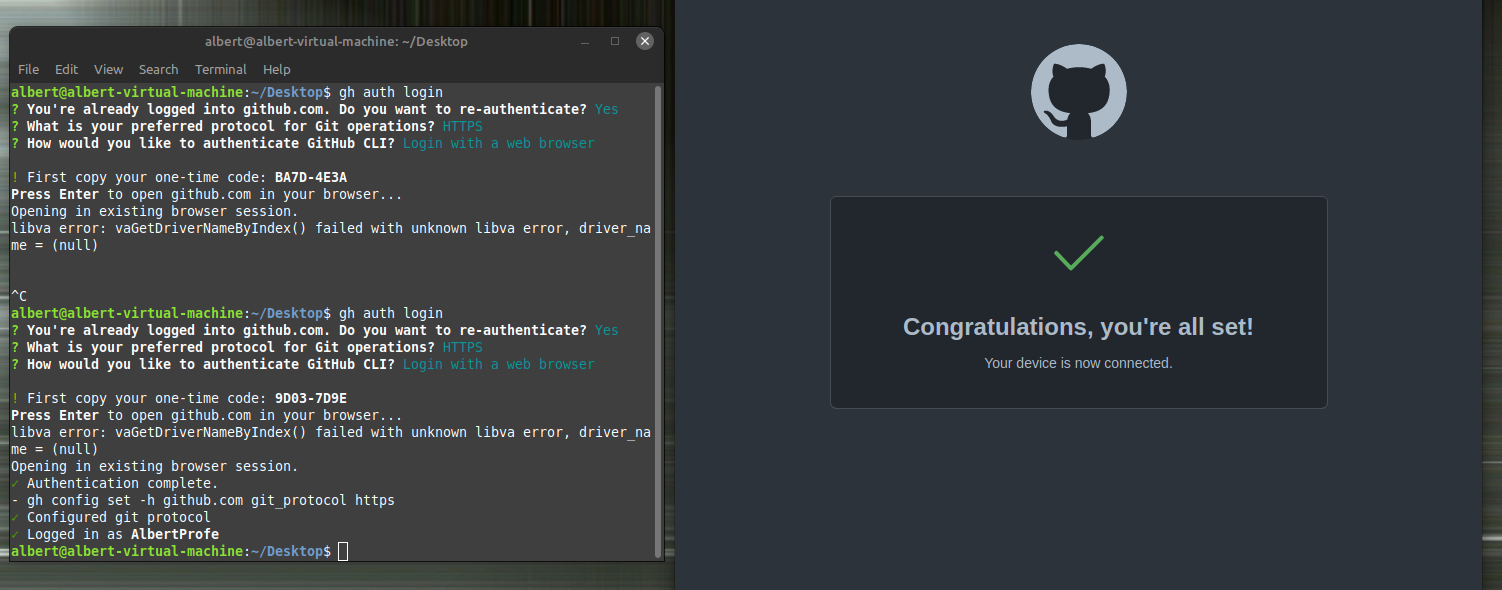The width and height of the screenshot is (1502, 590).
Task: Close the terminal window
Action: 644,41
